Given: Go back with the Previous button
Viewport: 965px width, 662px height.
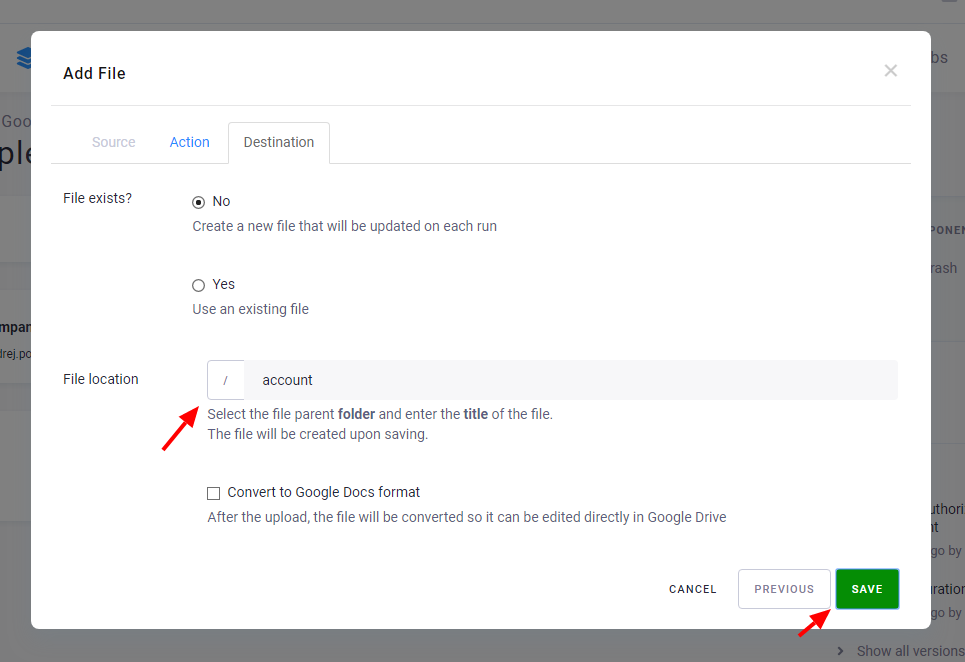Looking at the screenshot, I should point(784,589).
